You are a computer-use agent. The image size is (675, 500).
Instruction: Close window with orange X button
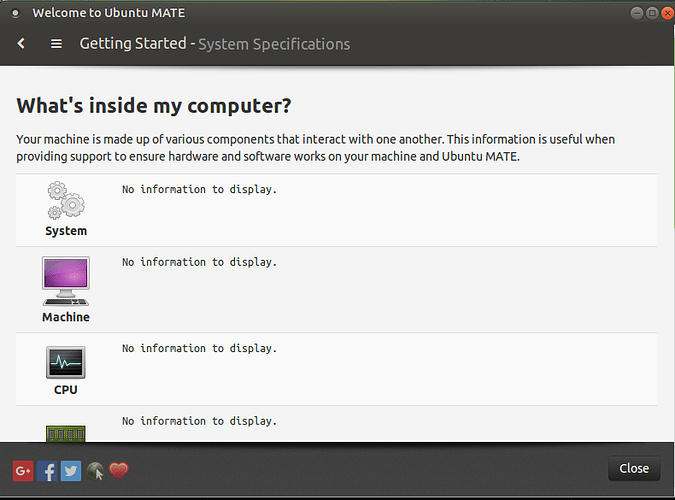pyautogui.click(x=668, y=13)
